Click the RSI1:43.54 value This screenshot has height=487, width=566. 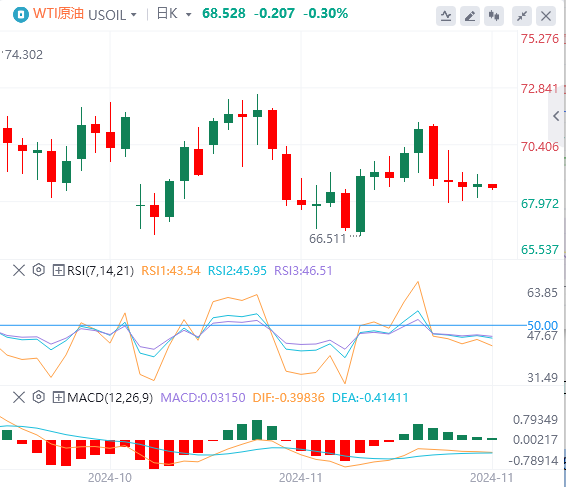coord(171,270)
